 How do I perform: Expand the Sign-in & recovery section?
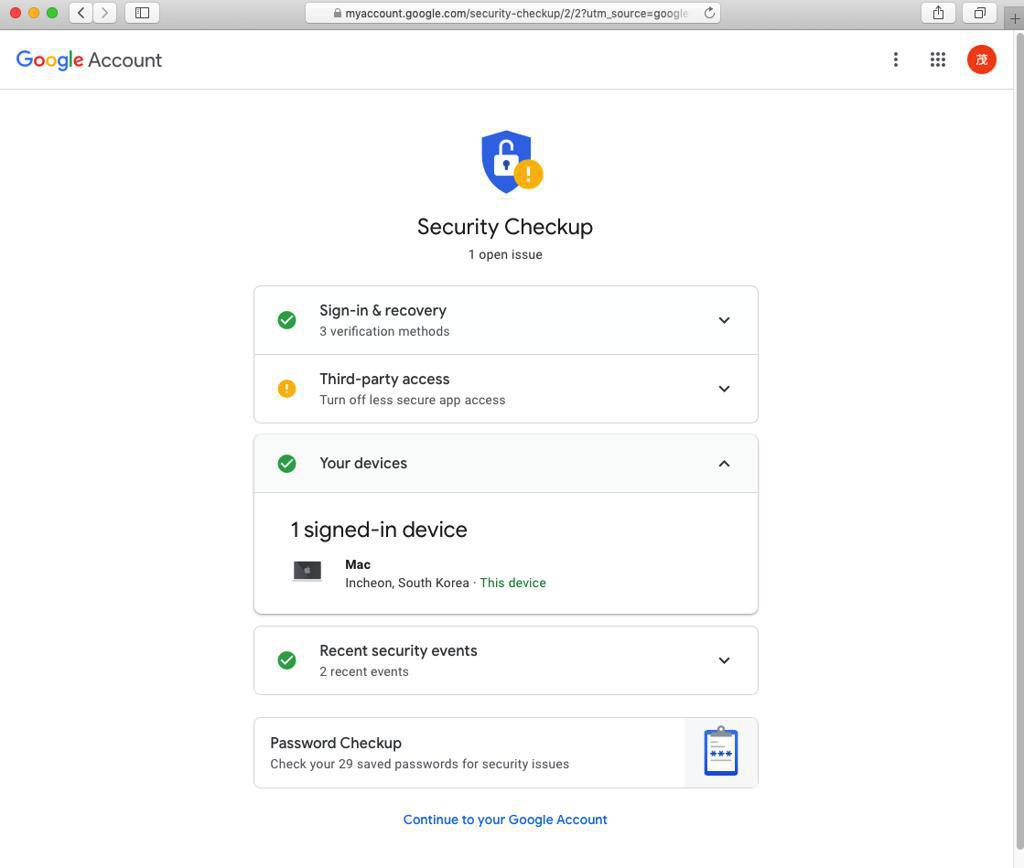coord(724,320)
